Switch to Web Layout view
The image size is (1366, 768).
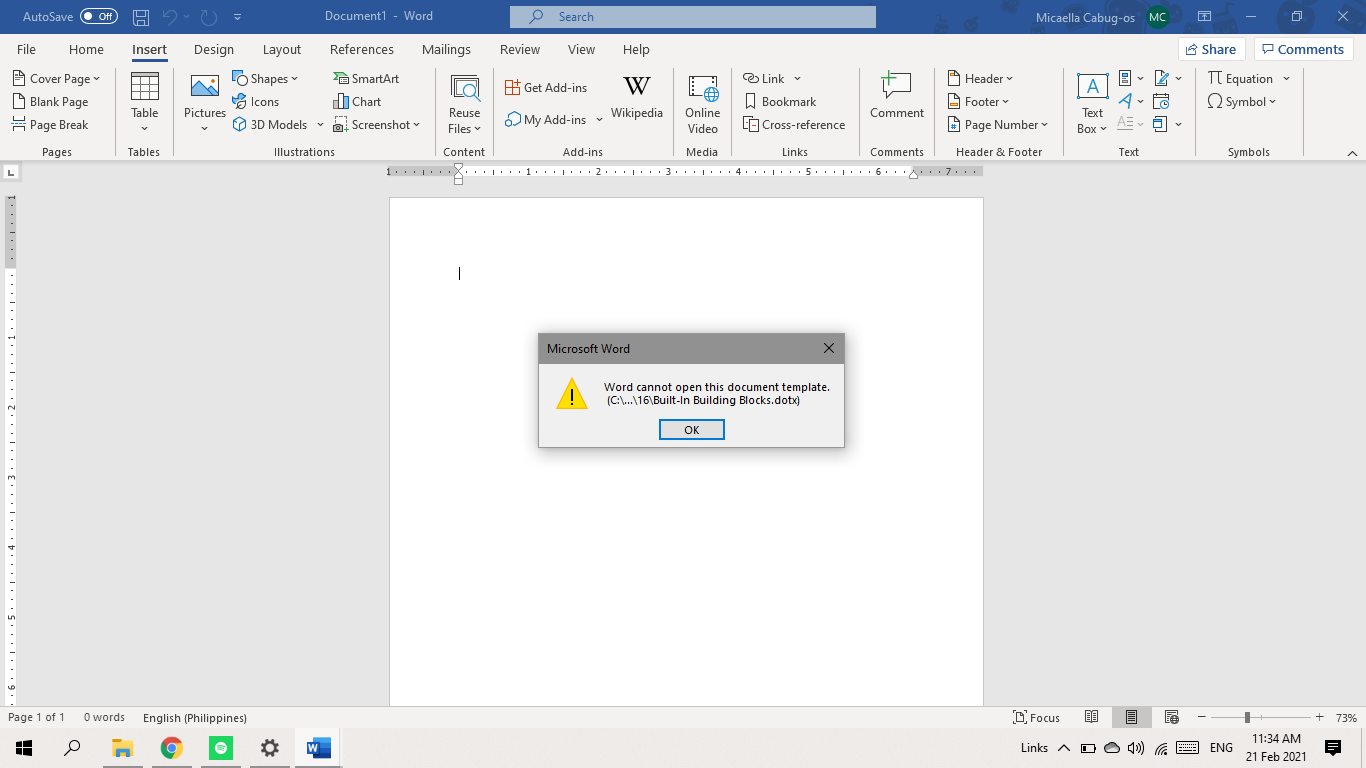(x=1171, y=717)
